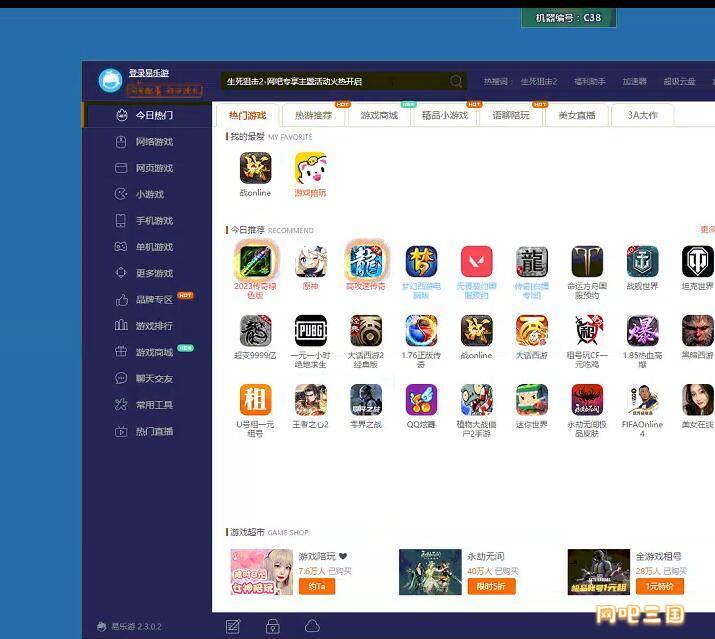Select sidebar 游戏商城 entry
Screen dimensions: 715x639
pos(147,352)
